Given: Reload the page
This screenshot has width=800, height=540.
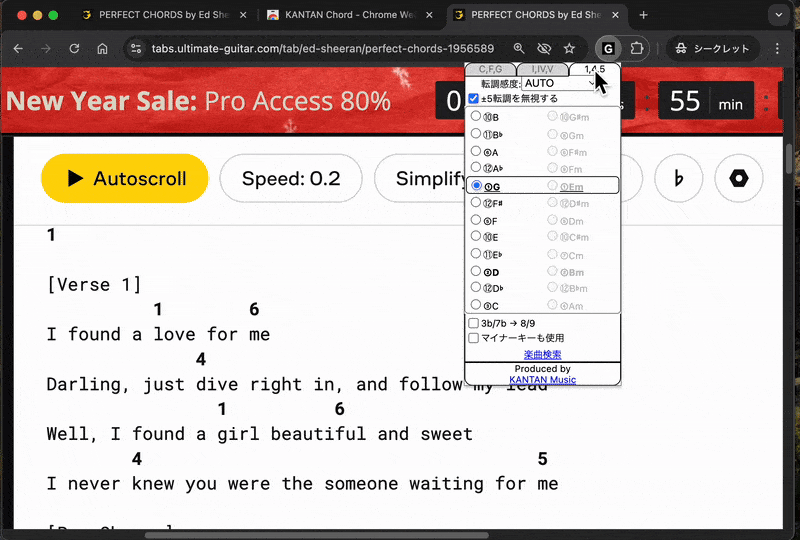Looking at the screenshot, I should tap(74, 49).
